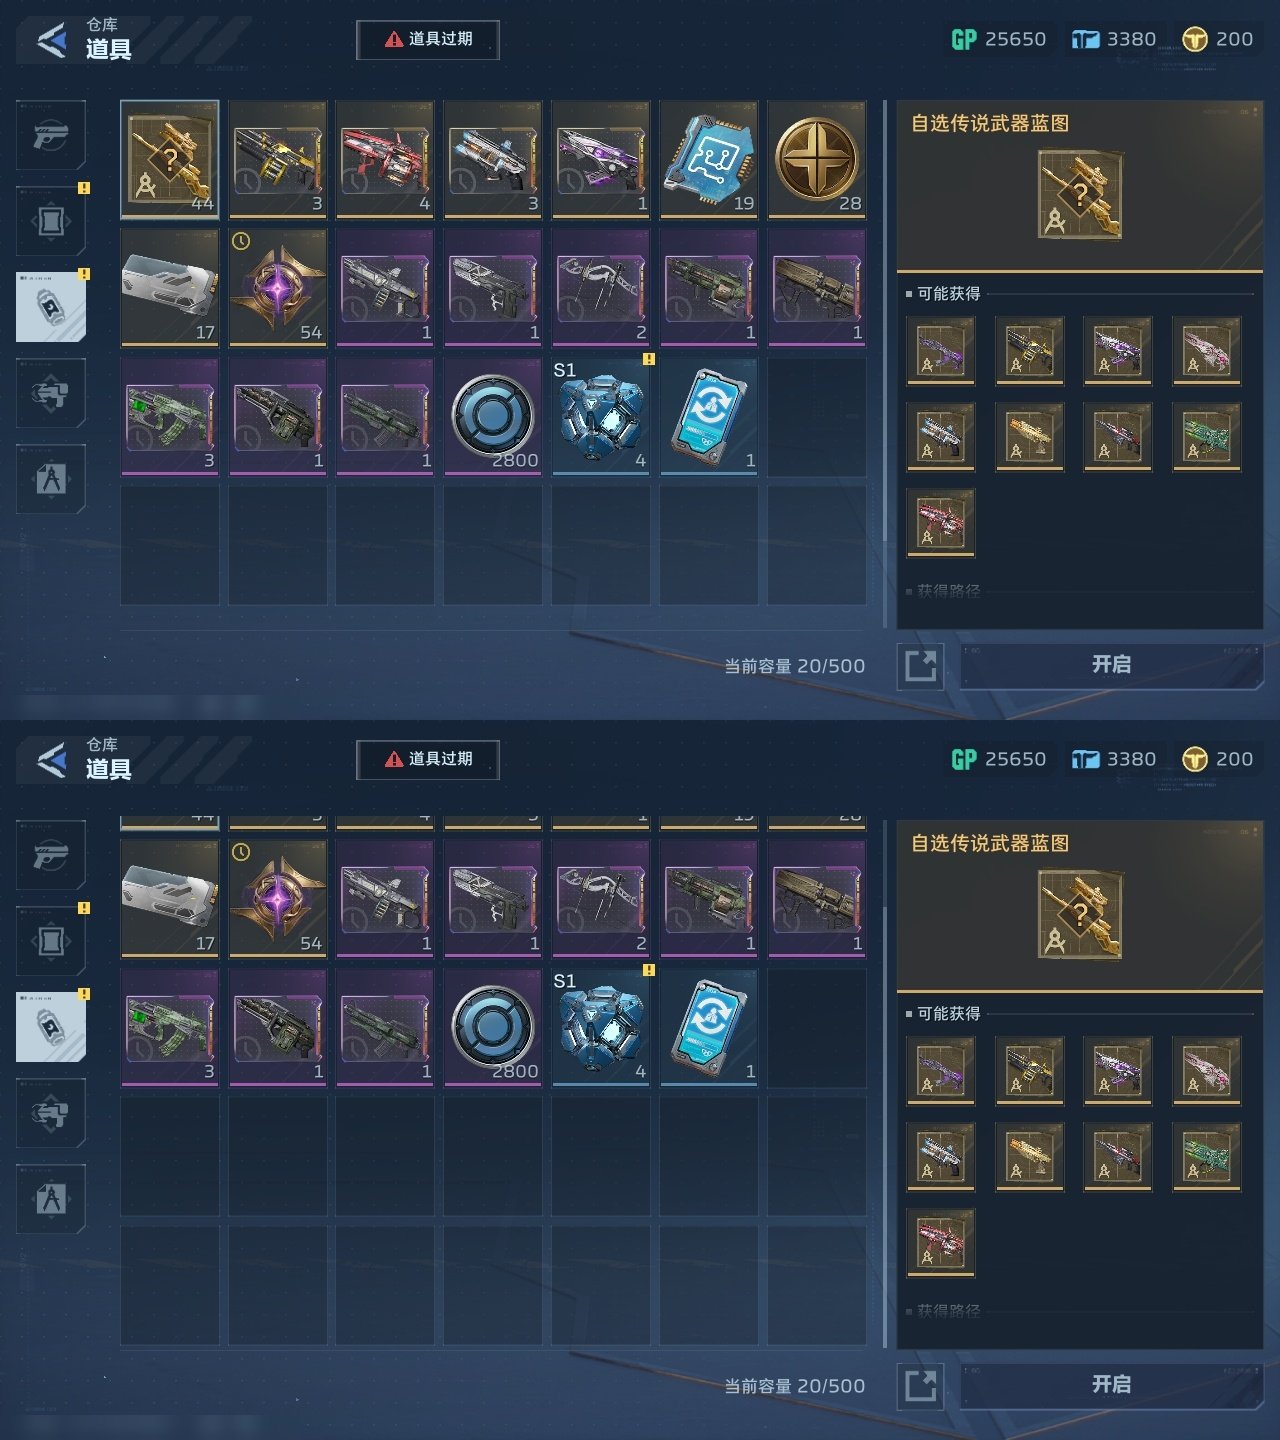Viewport: 1280px width, 1440px height.
Task: Click the export share icon beside 开启 in the upper window
Action: pyautogui.click(x=920, y=666)
